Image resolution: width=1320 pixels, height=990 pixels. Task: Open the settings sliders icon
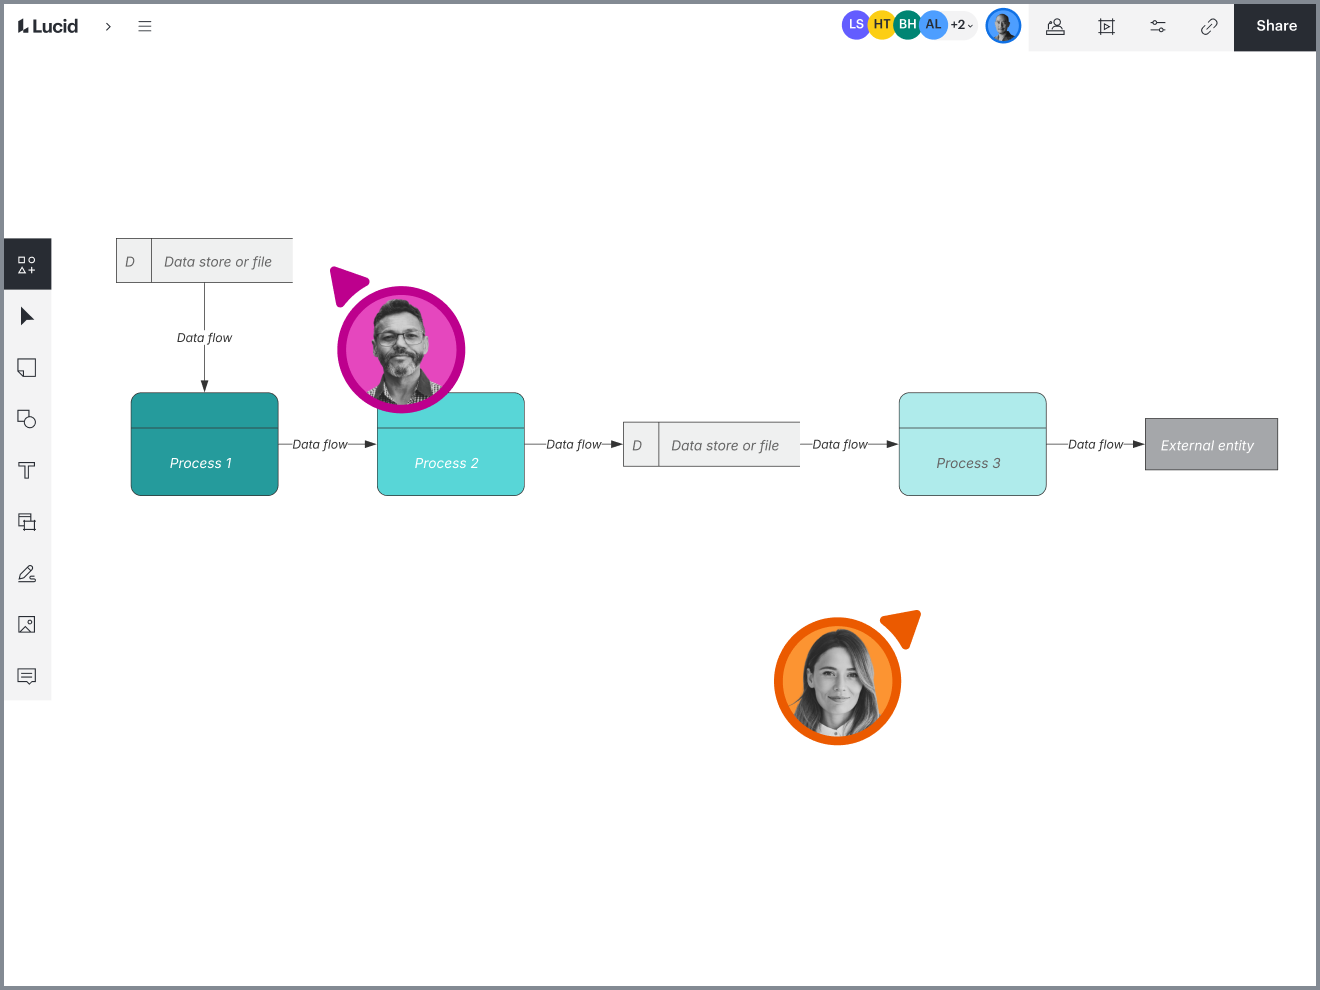click(1158, 27)
